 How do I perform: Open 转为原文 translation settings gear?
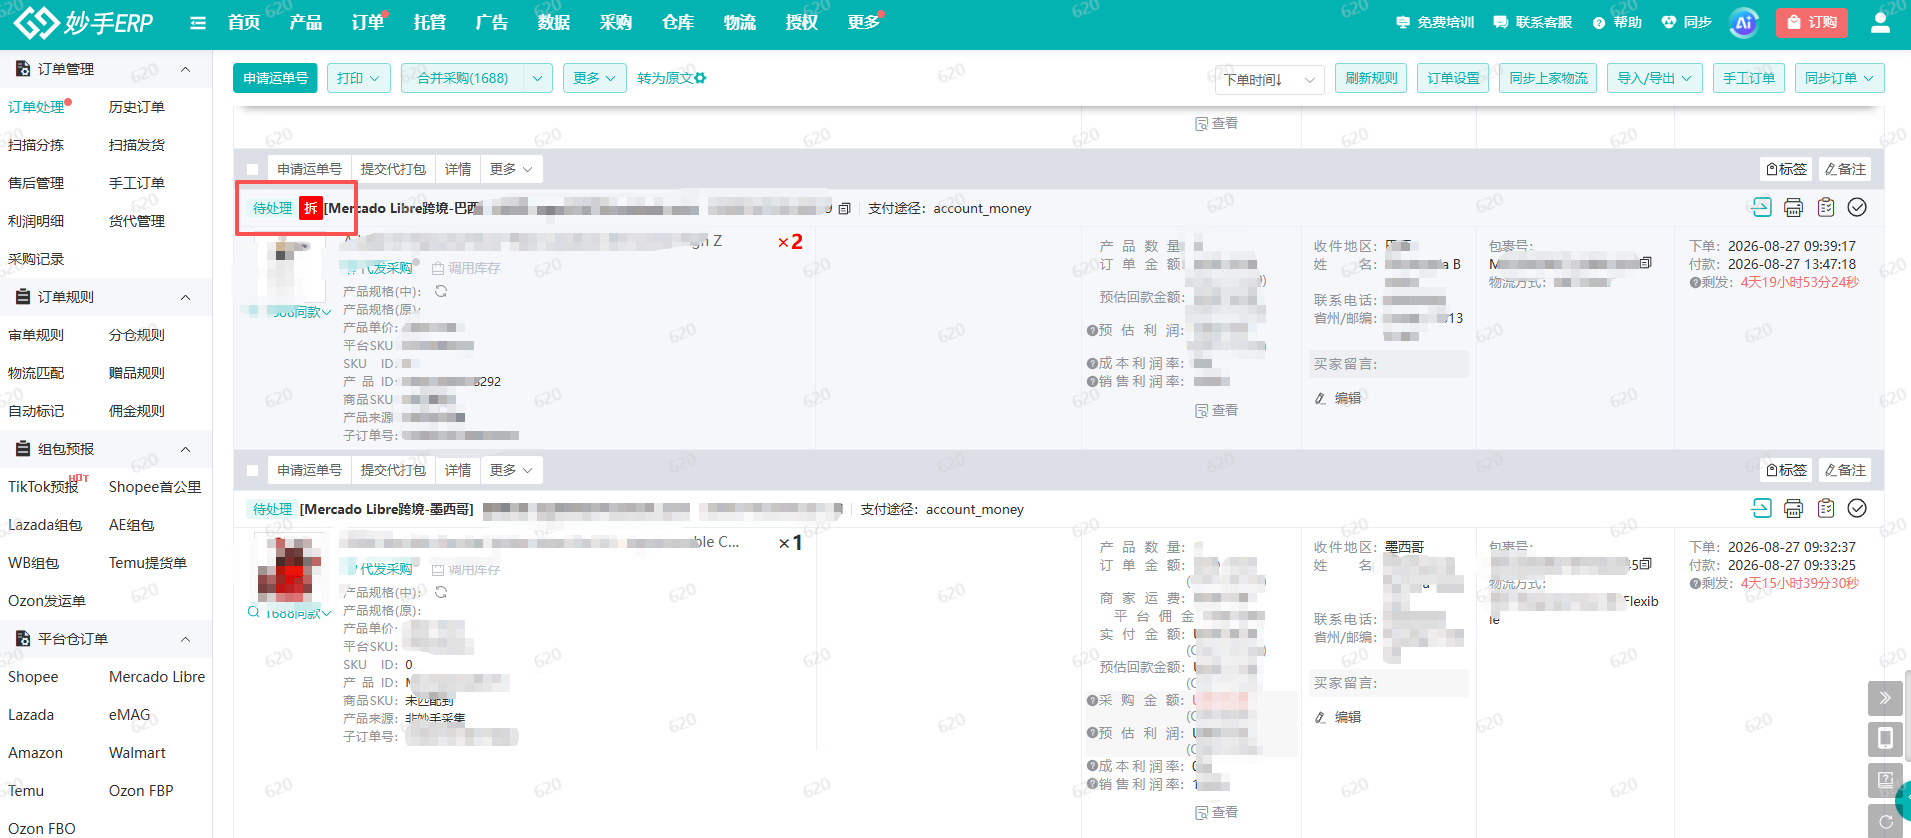pyautogui.click(x=700, y=78)
